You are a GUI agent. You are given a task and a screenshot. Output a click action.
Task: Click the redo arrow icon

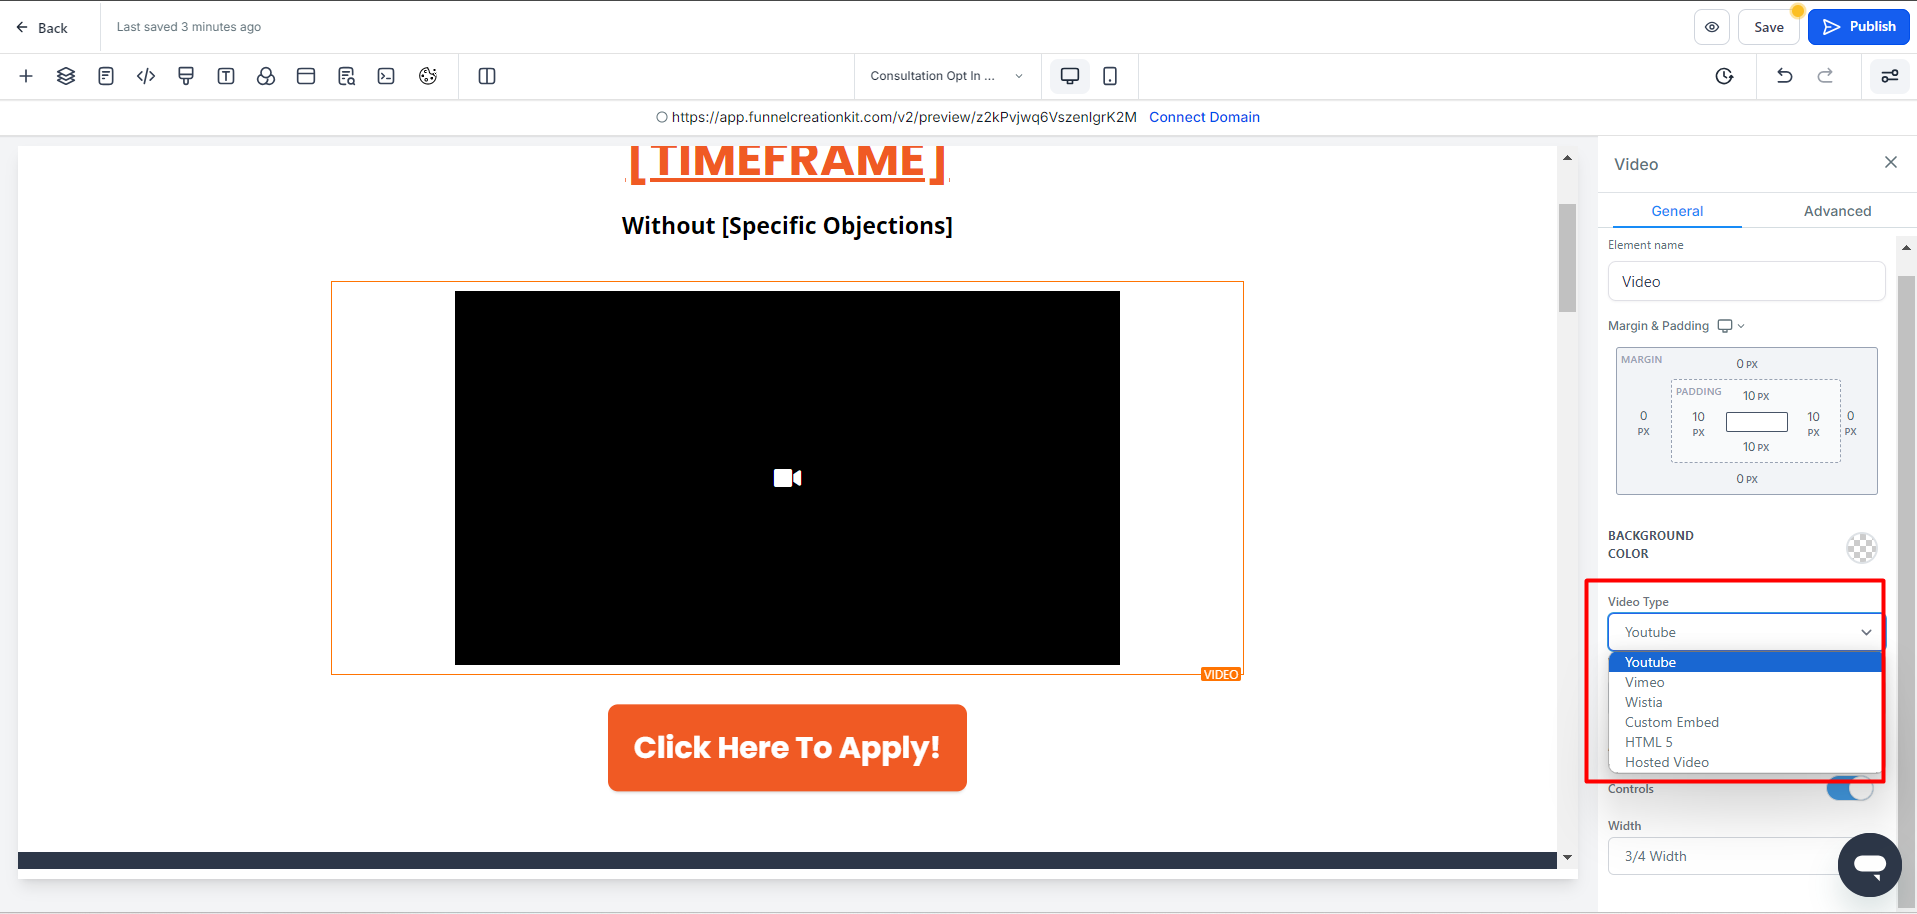[x=1825, y=76]
